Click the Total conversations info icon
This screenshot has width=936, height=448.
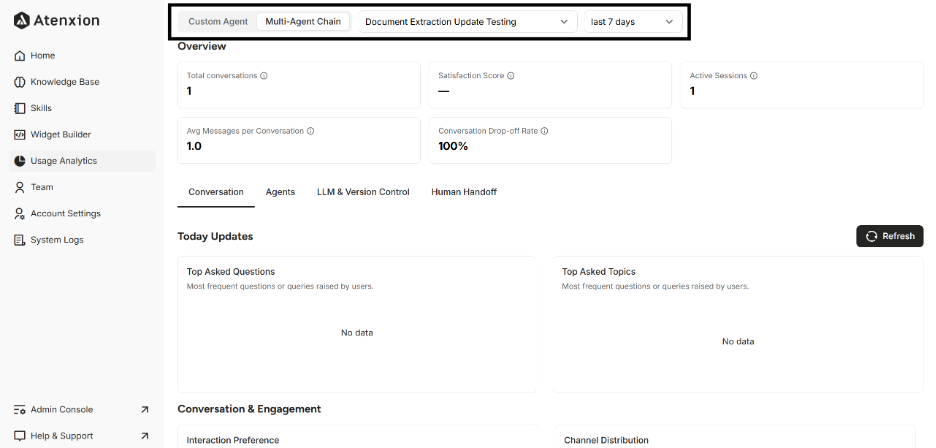point(264,76)
